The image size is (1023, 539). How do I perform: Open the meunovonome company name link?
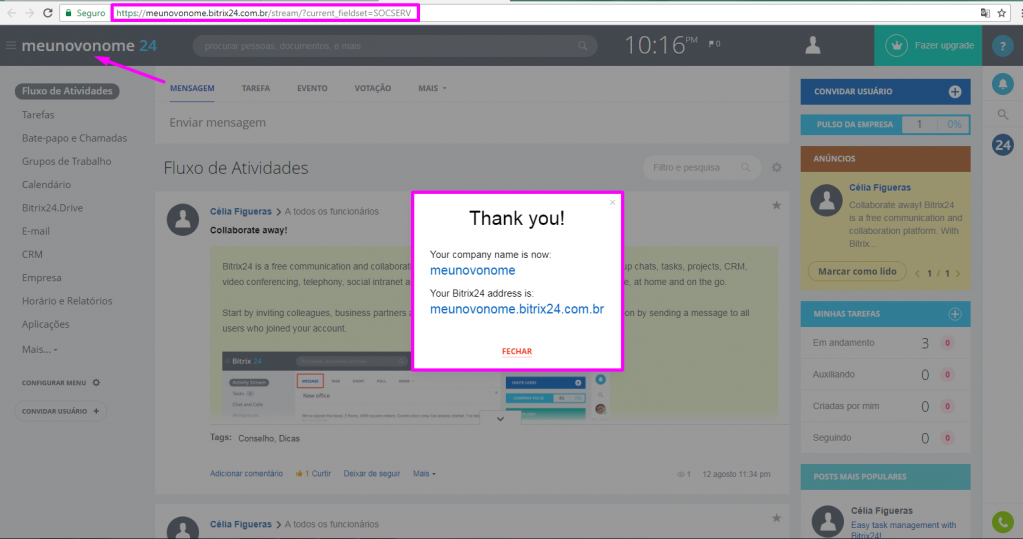click(x=472, y=270)
